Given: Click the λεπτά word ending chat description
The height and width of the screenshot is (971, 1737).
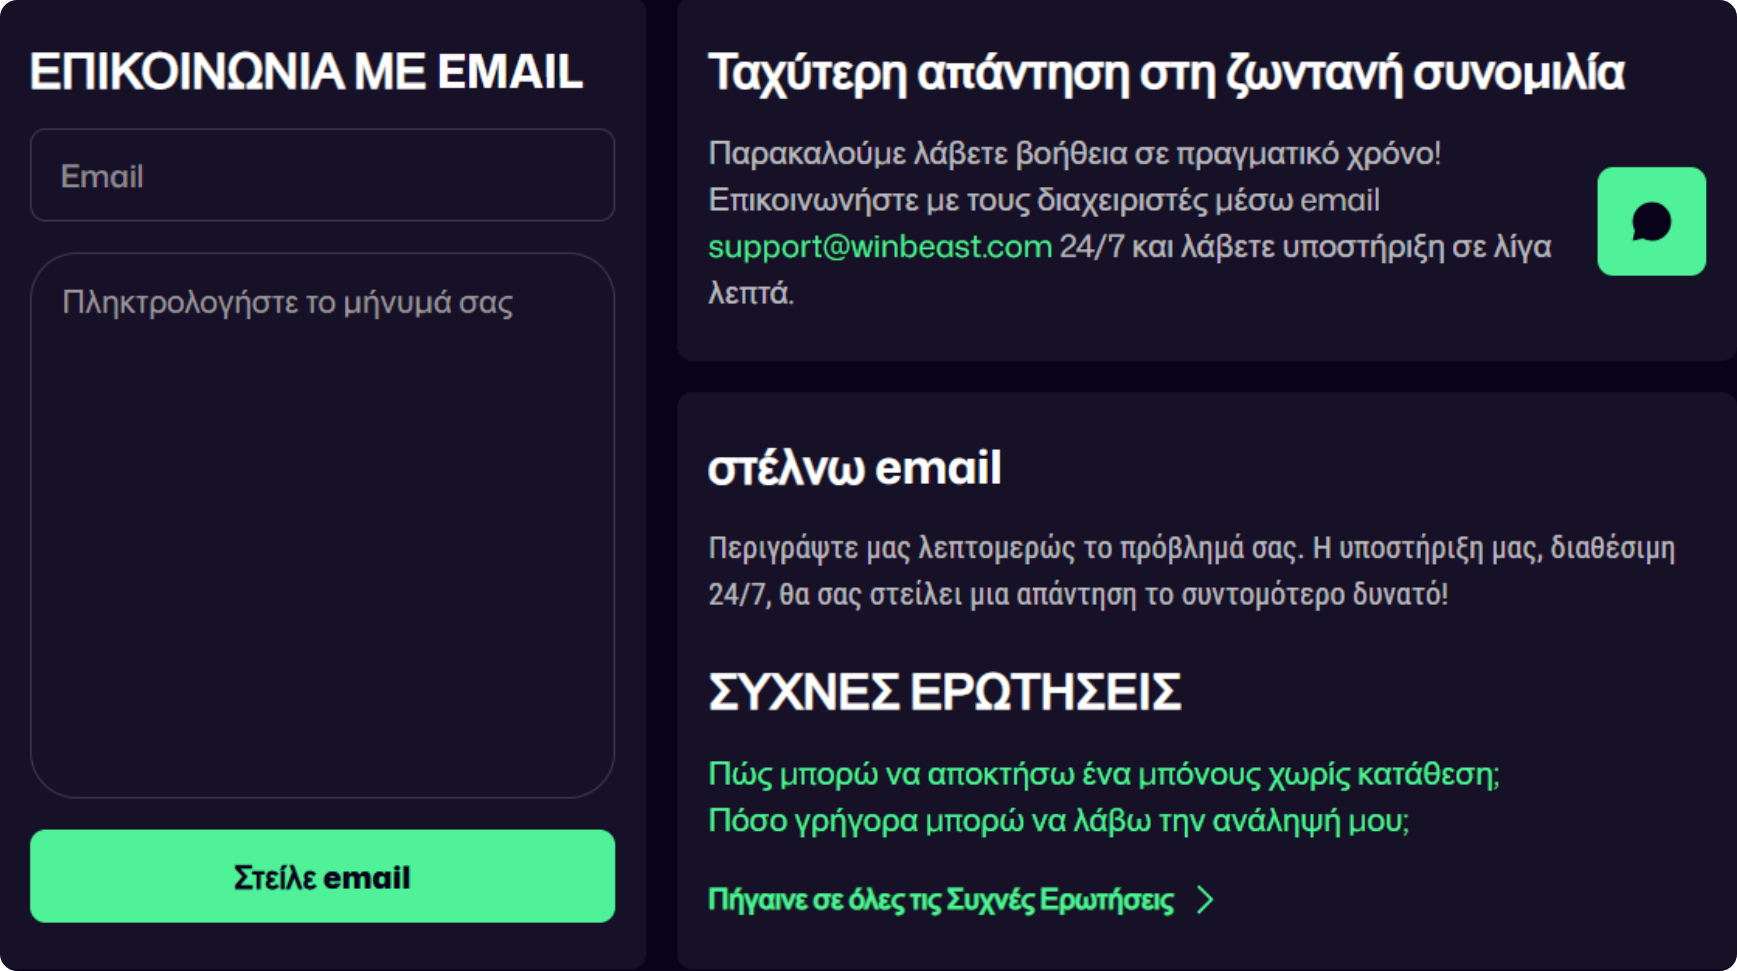Looking at the screenshot, I should tap(750, 293).
